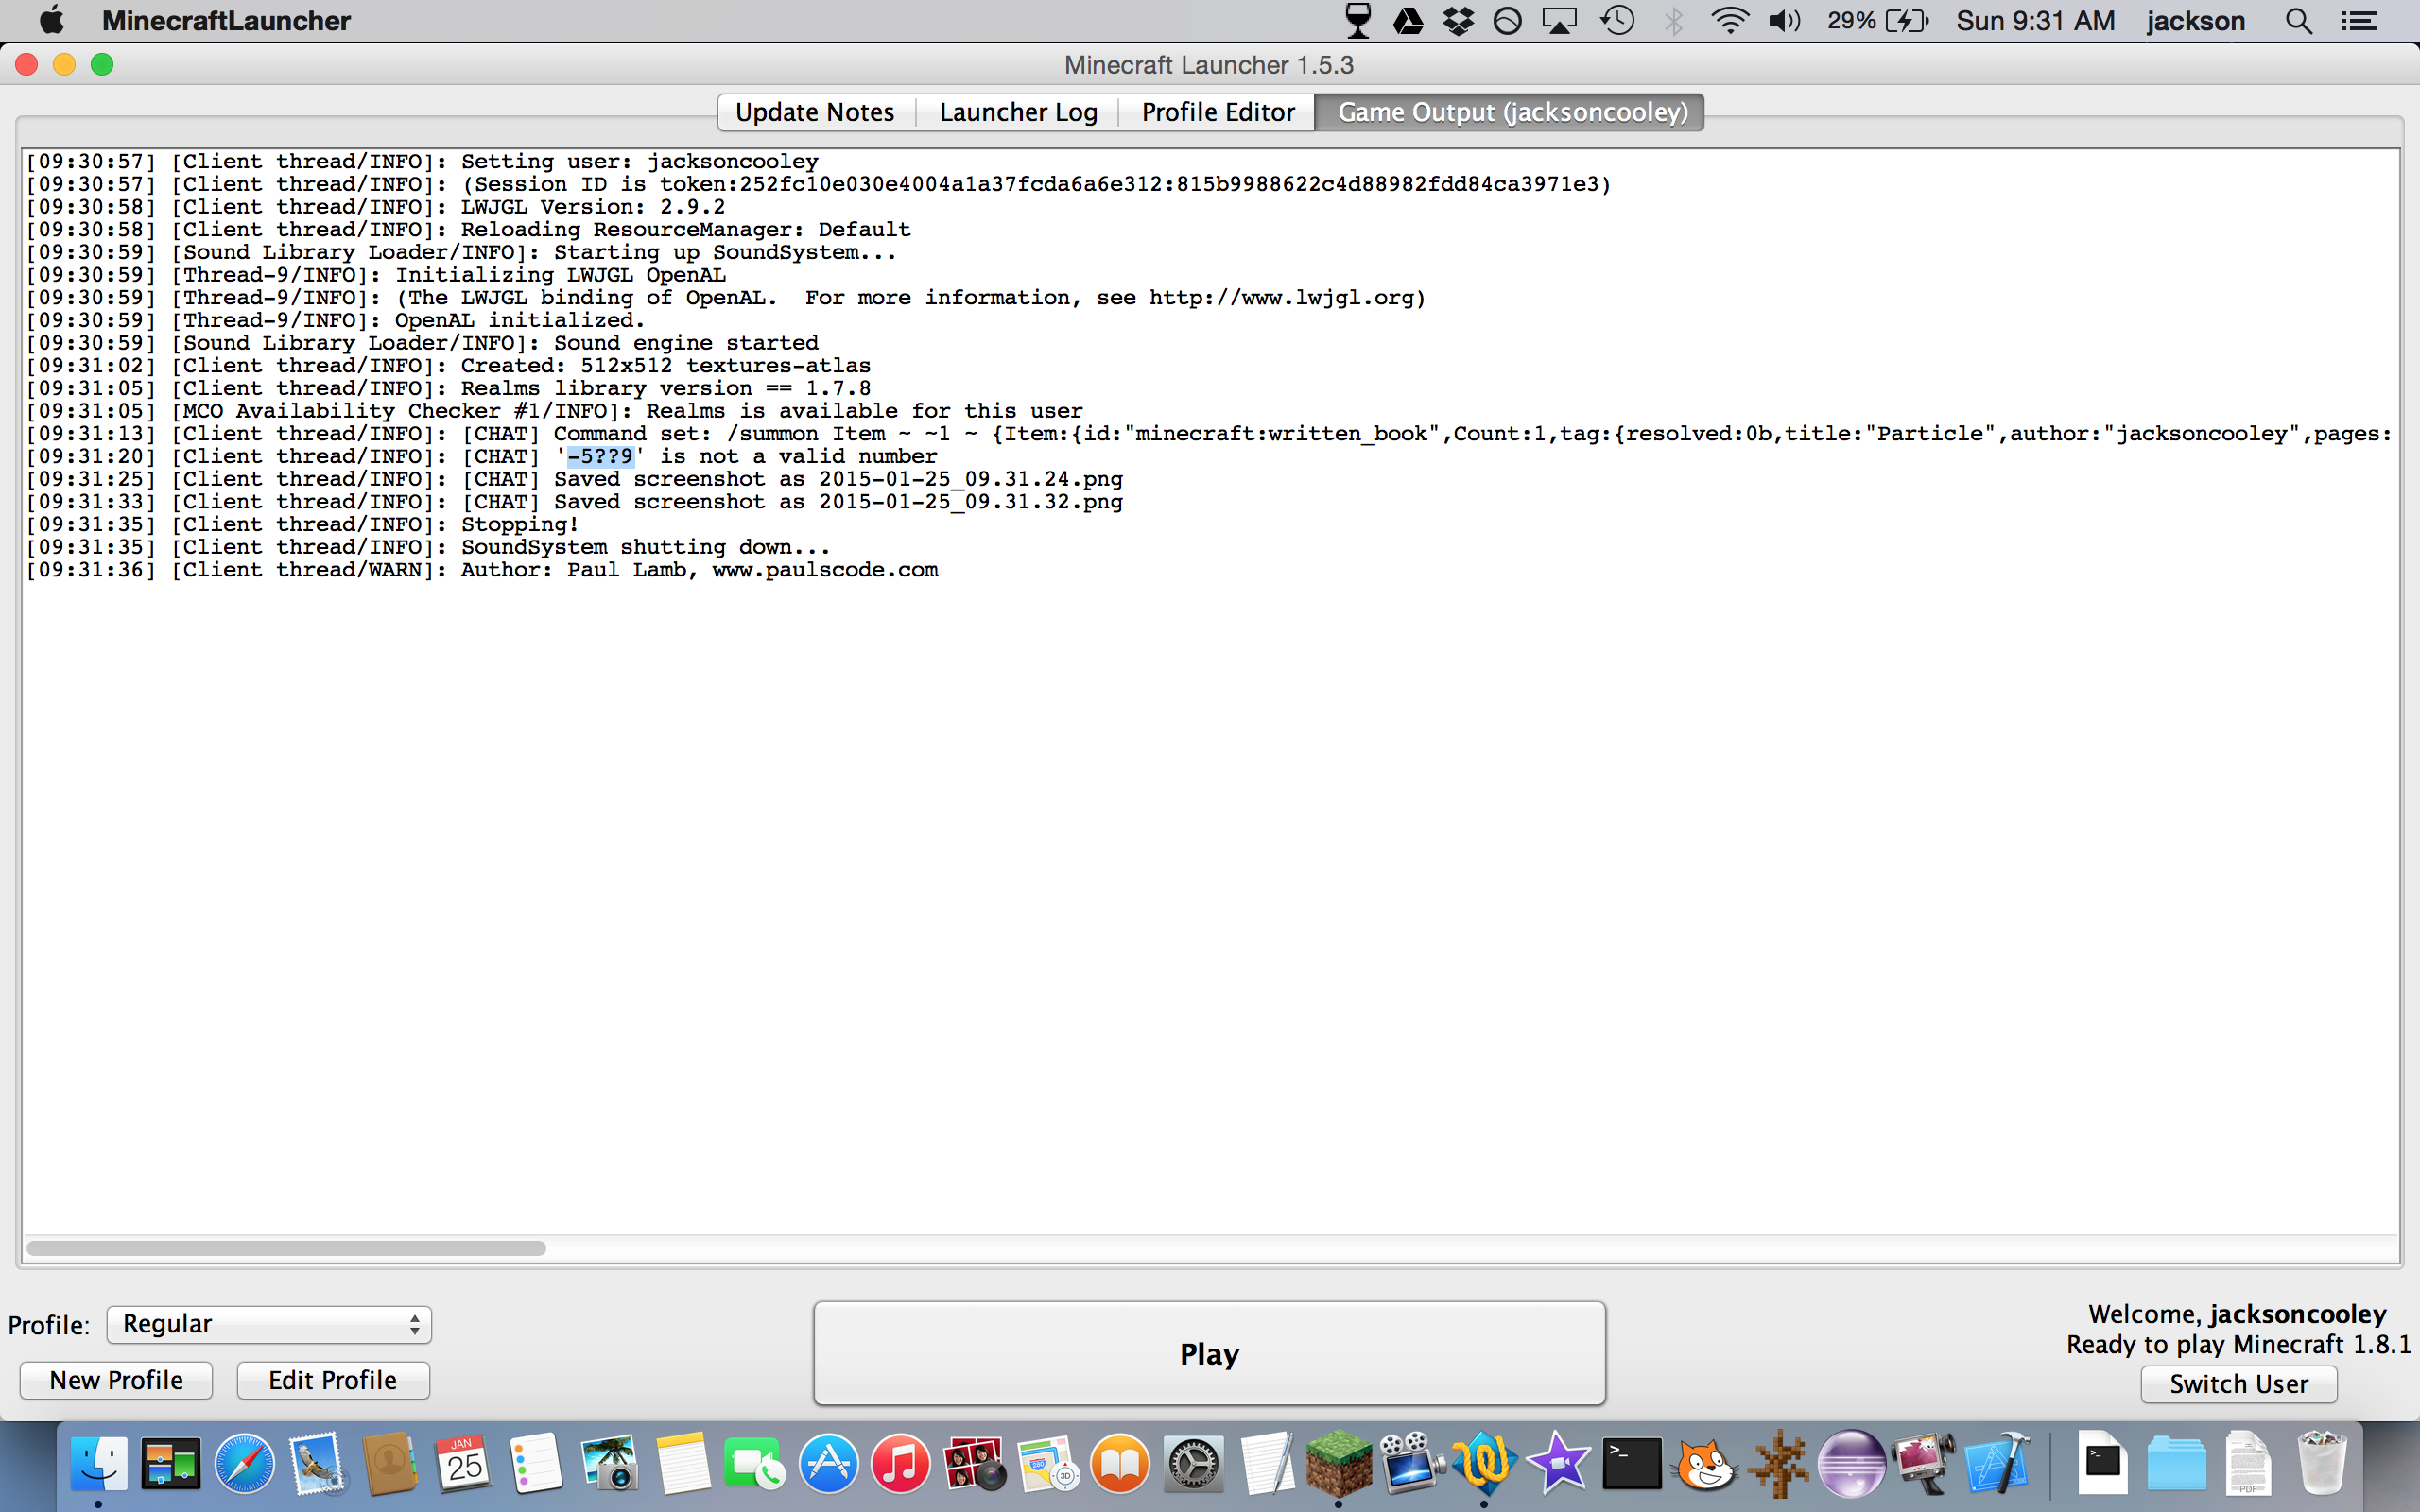
Task: Open the jackson user menu
Action: 2195,21
